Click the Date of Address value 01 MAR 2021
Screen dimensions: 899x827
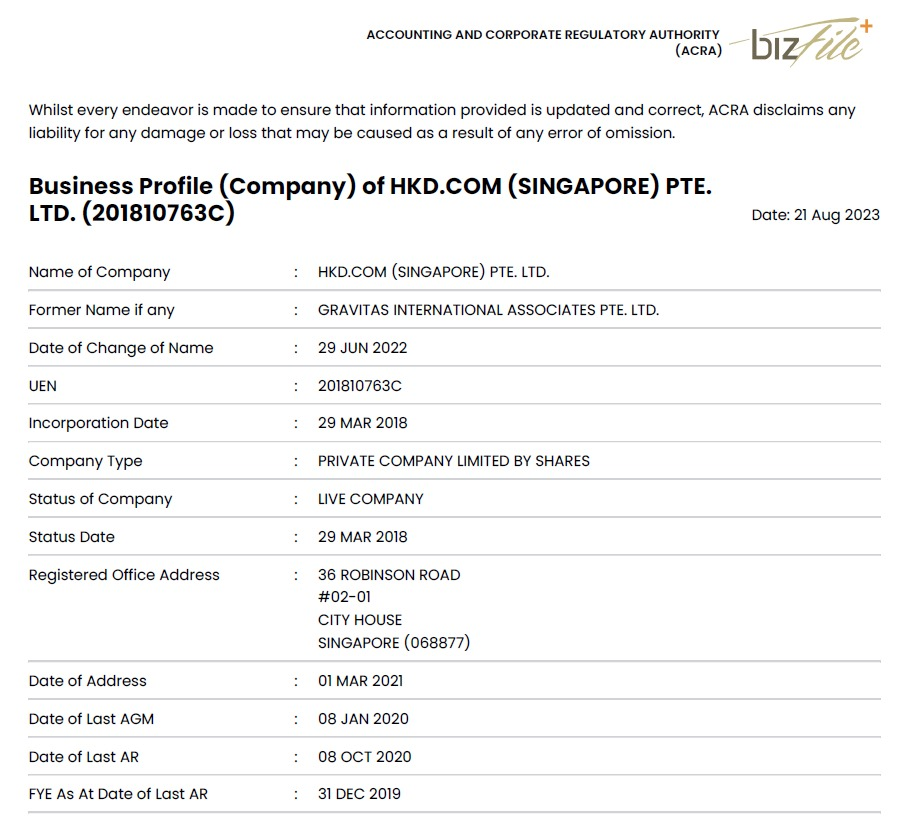[x=360, y=681]
